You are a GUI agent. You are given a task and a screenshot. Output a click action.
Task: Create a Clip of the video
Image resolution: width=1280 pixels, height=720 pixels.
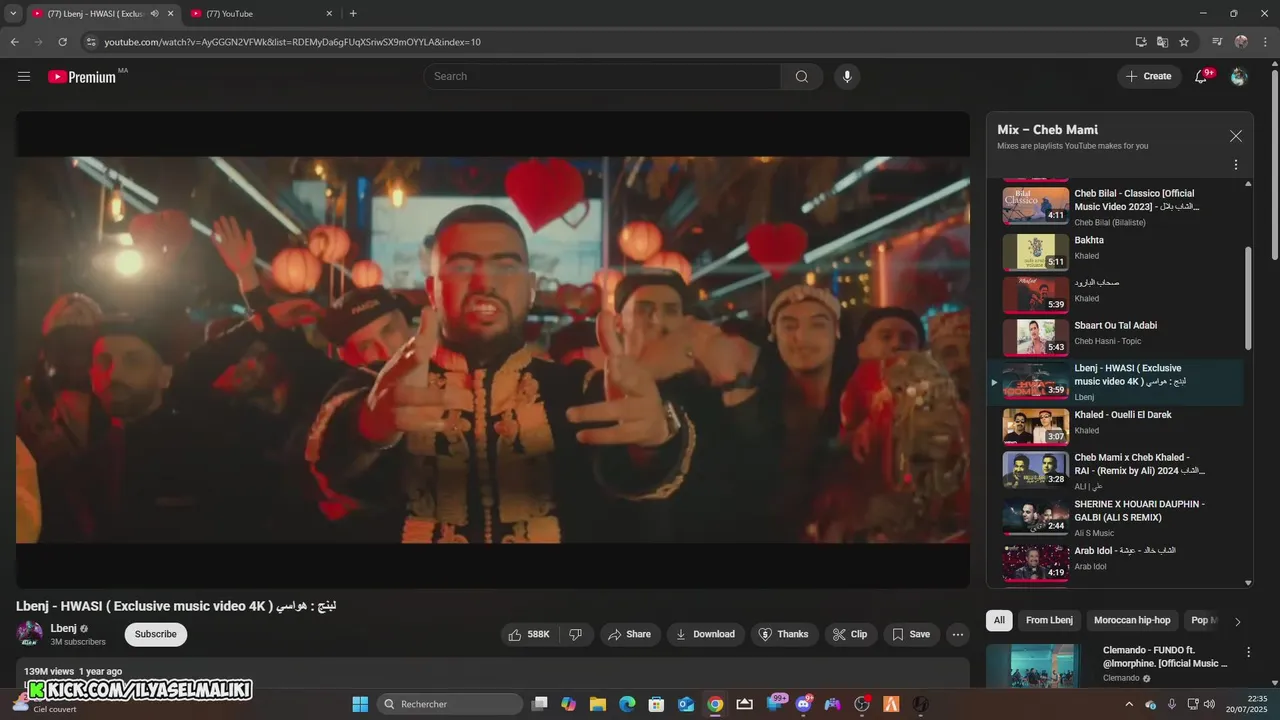click(851, 634)
